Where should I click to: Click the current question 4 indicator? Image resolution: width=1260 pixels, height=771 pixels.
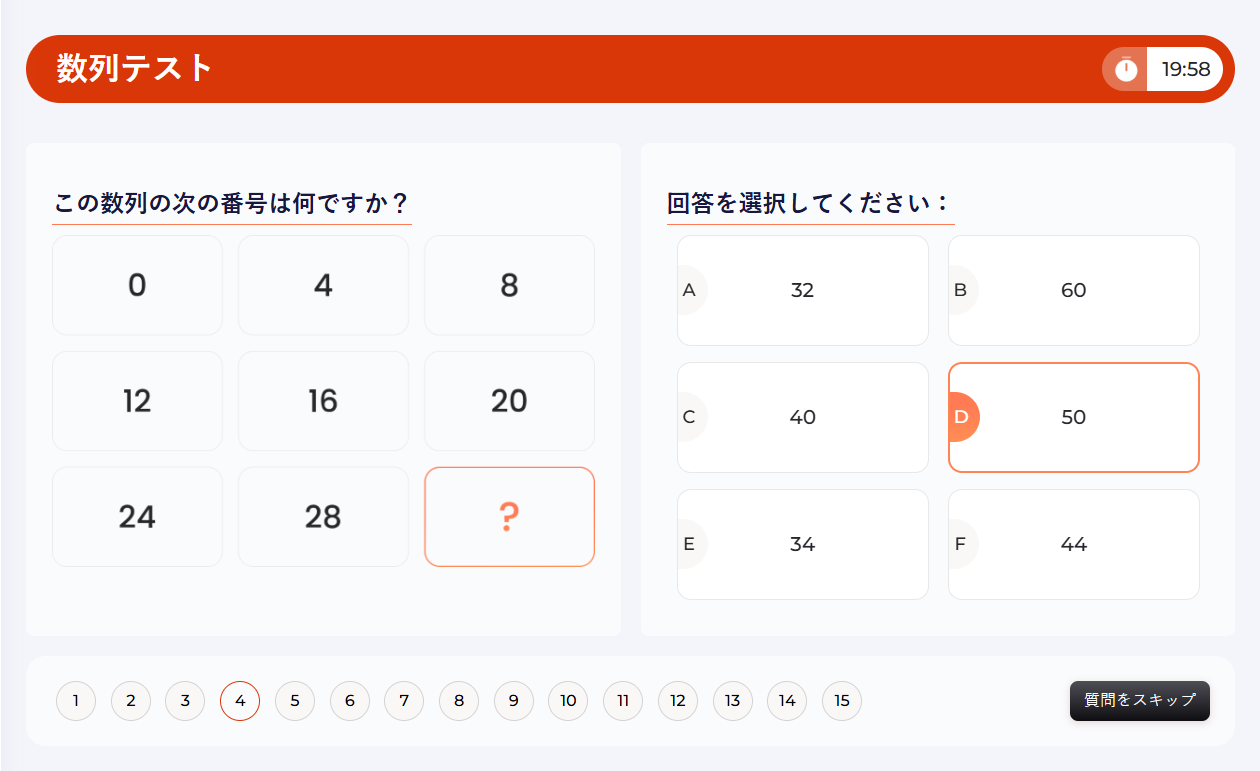tap(240, 701)
